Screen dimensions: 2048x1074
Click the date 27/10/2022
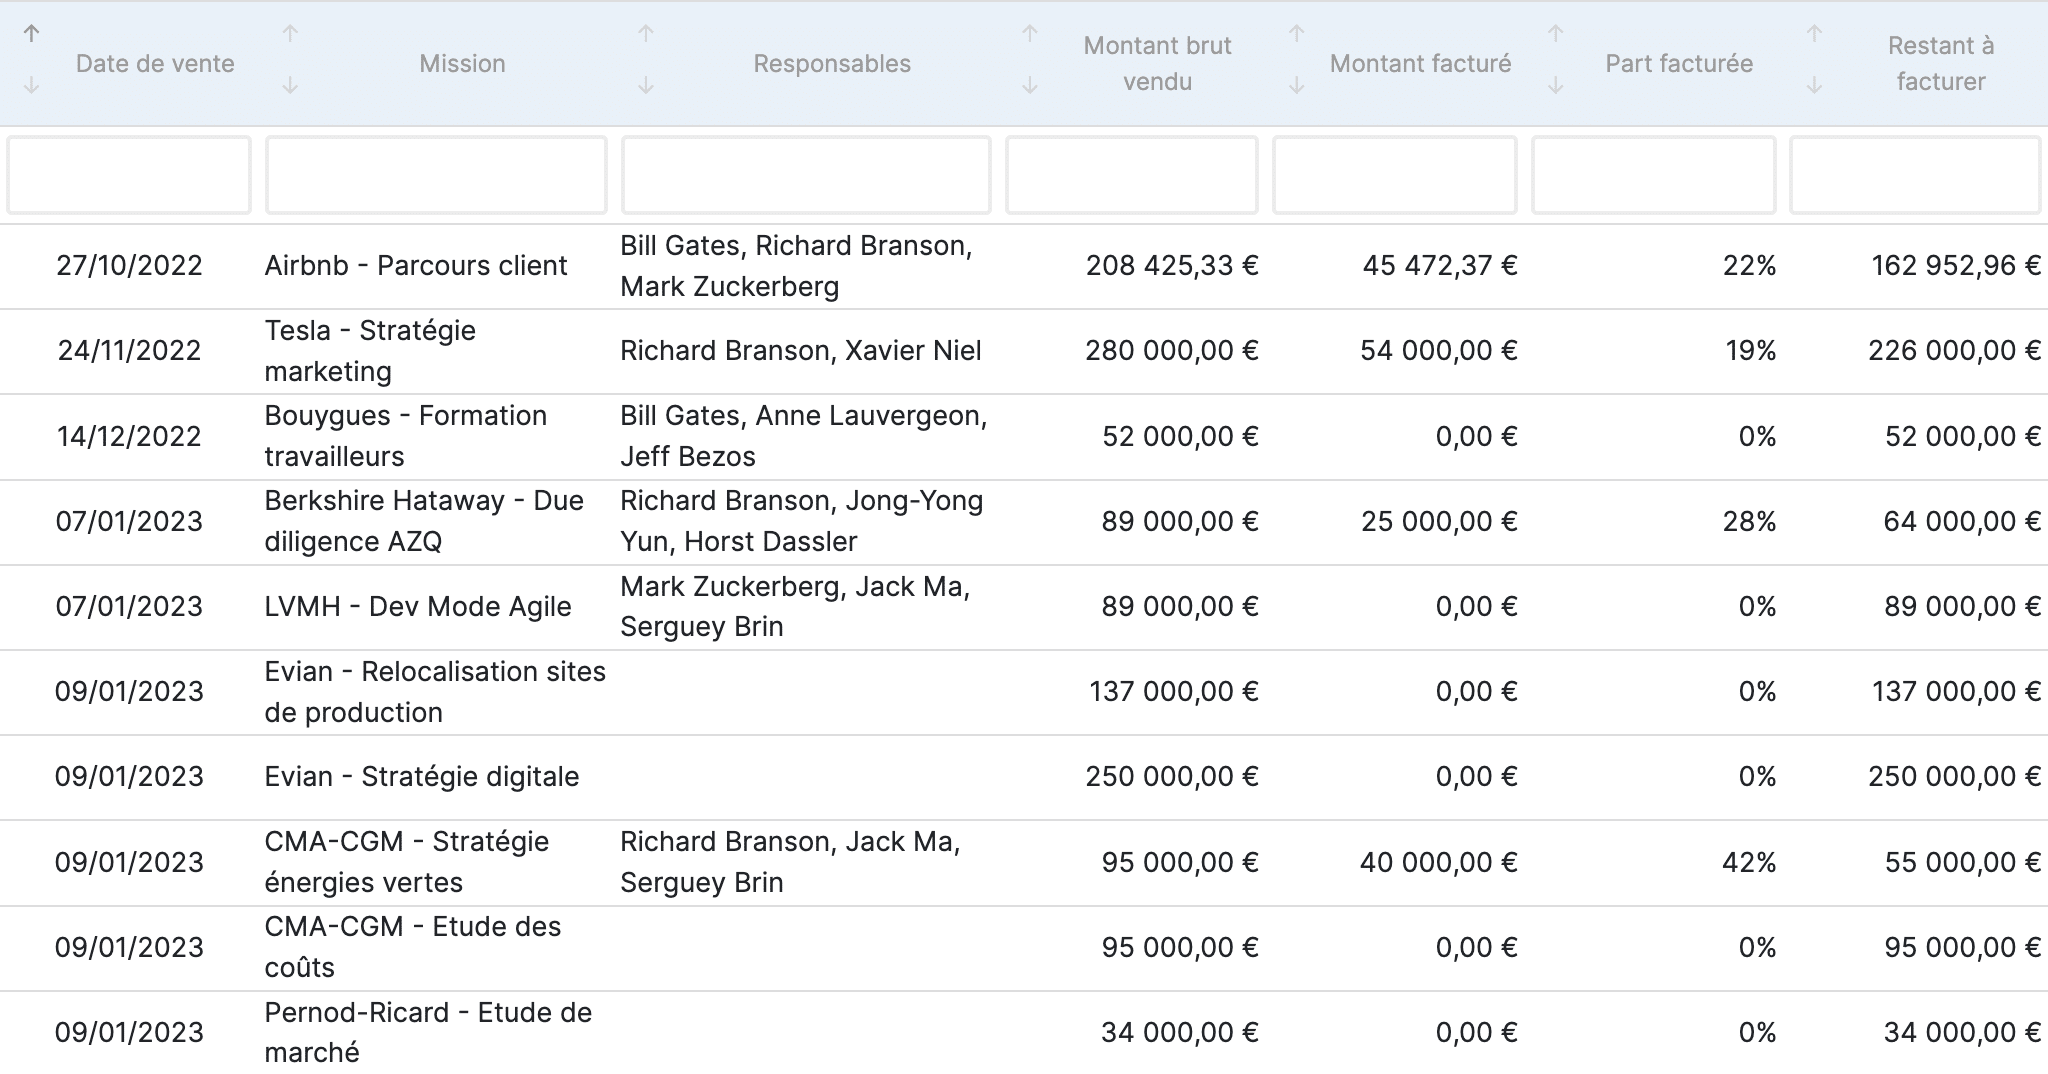pos(129,266)
